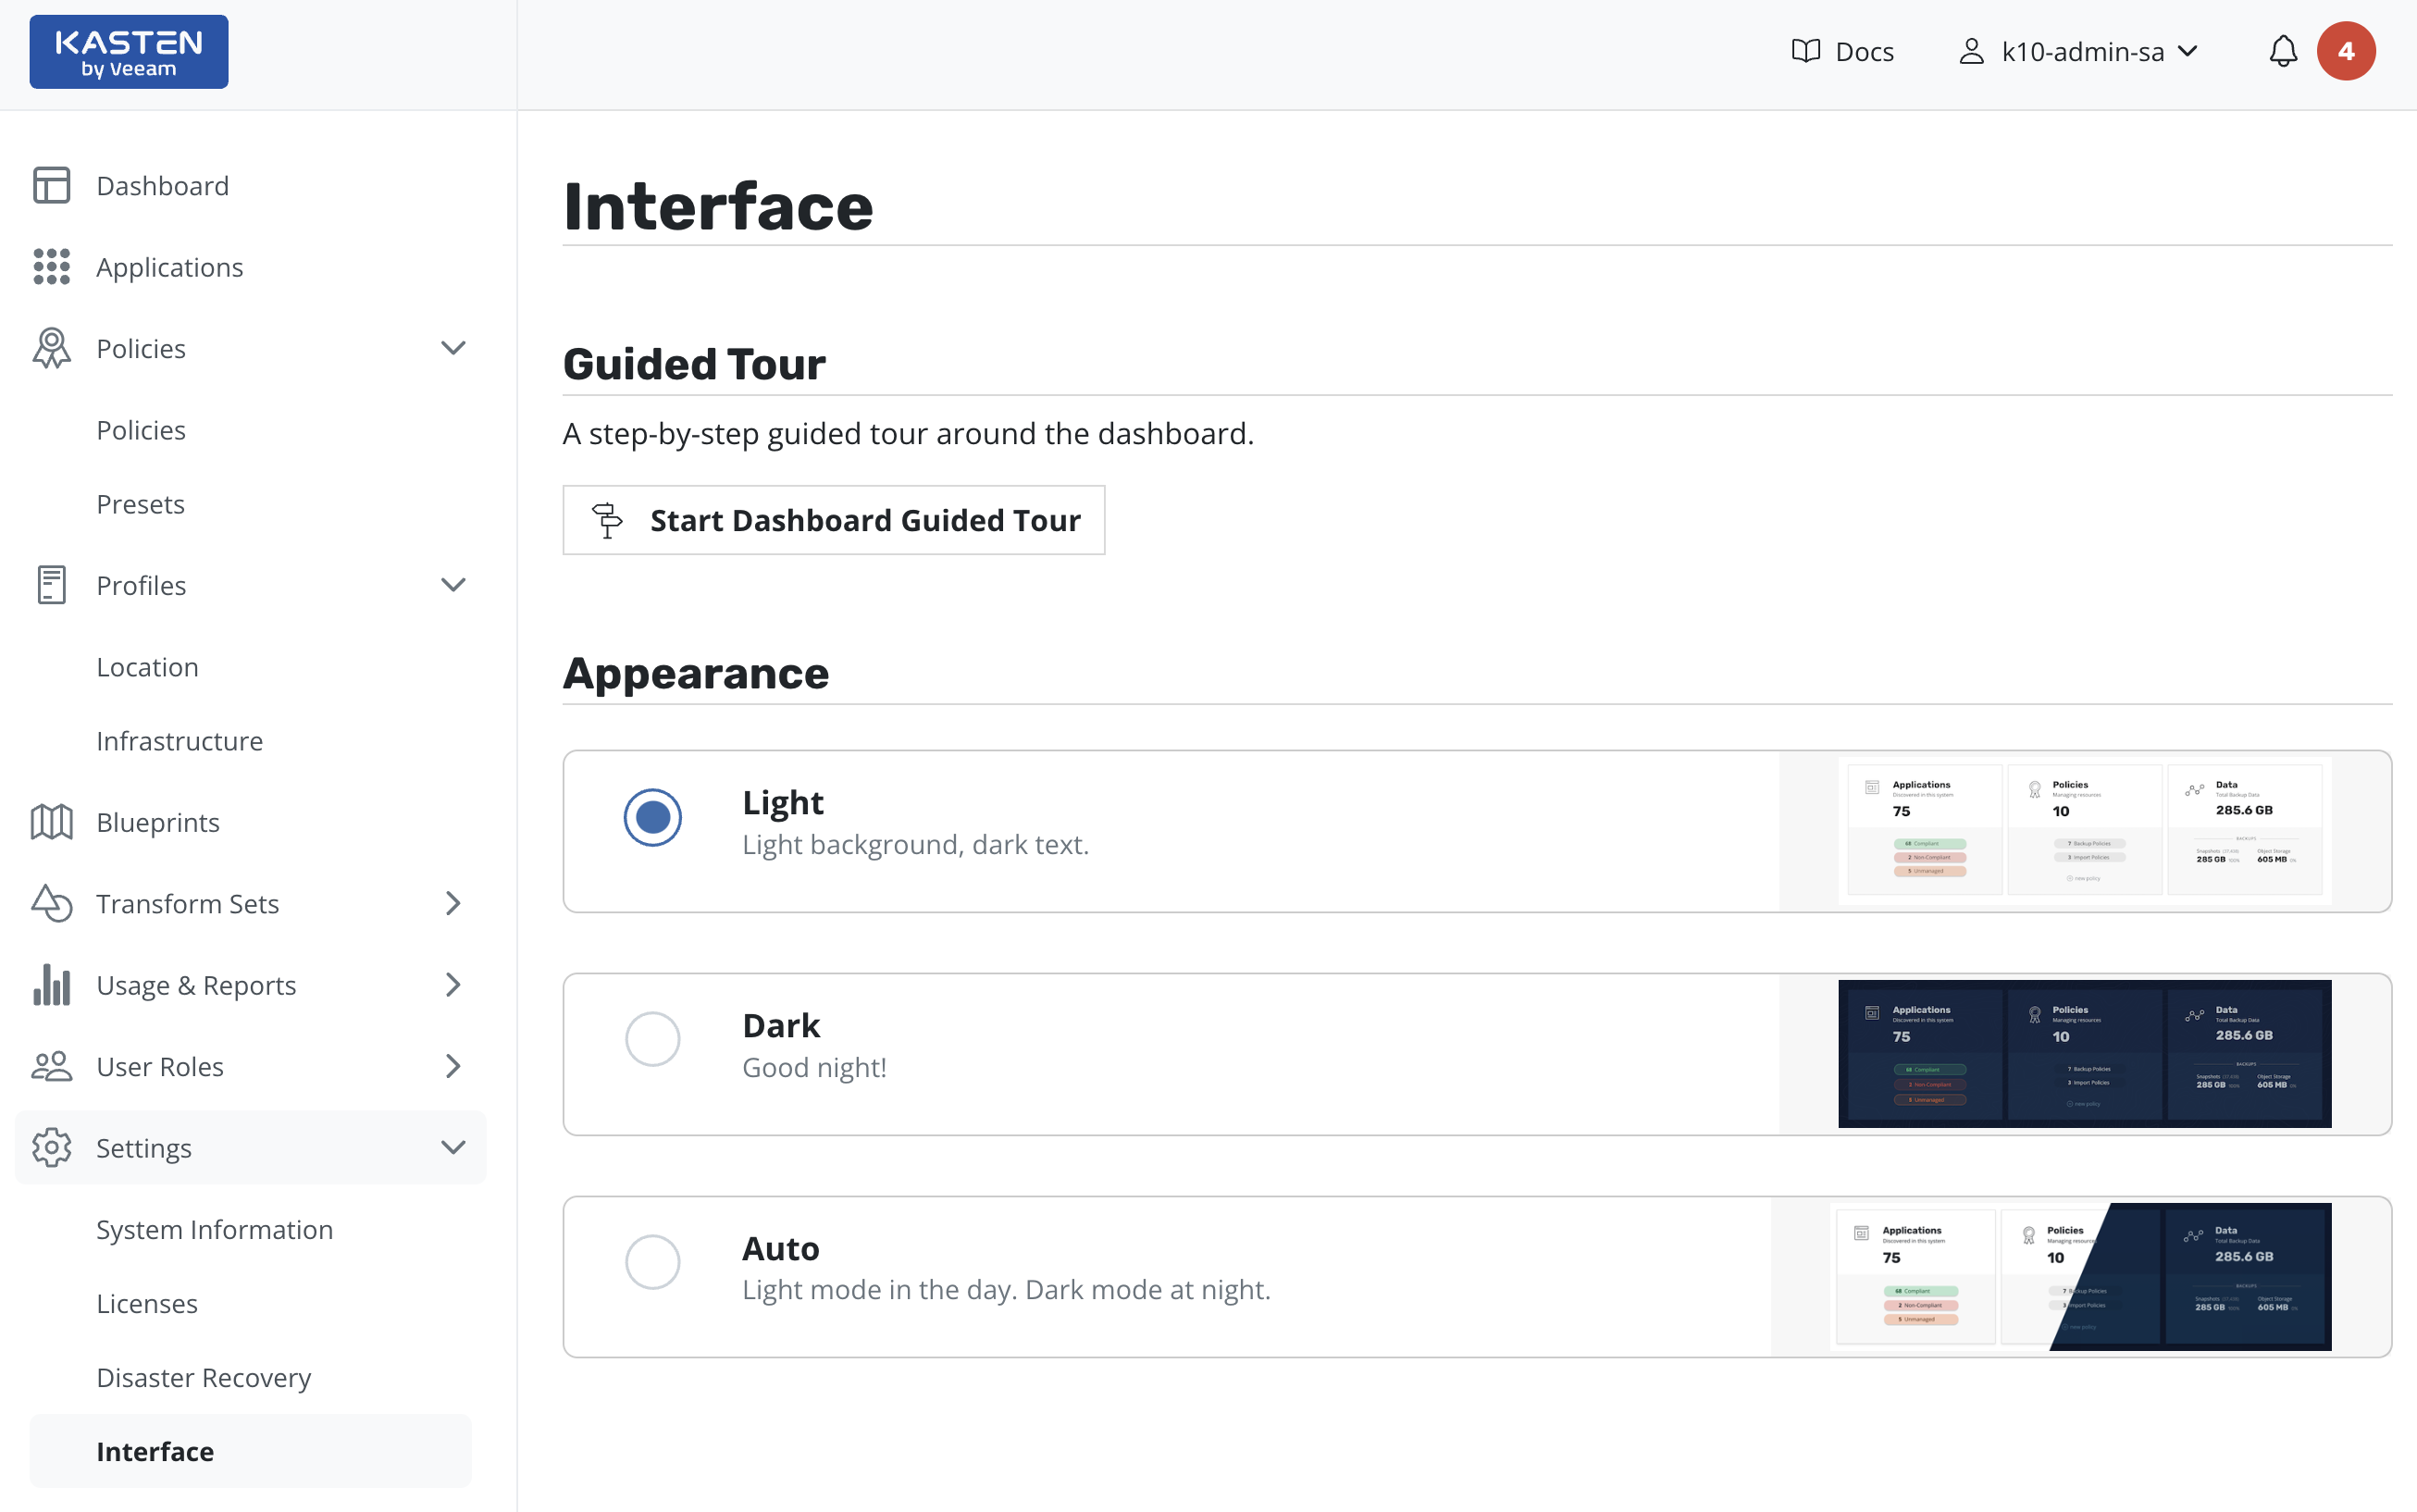Click the Applications grid icon
The height and width of the screenshot is (1512, 2417).
point(51,267)
